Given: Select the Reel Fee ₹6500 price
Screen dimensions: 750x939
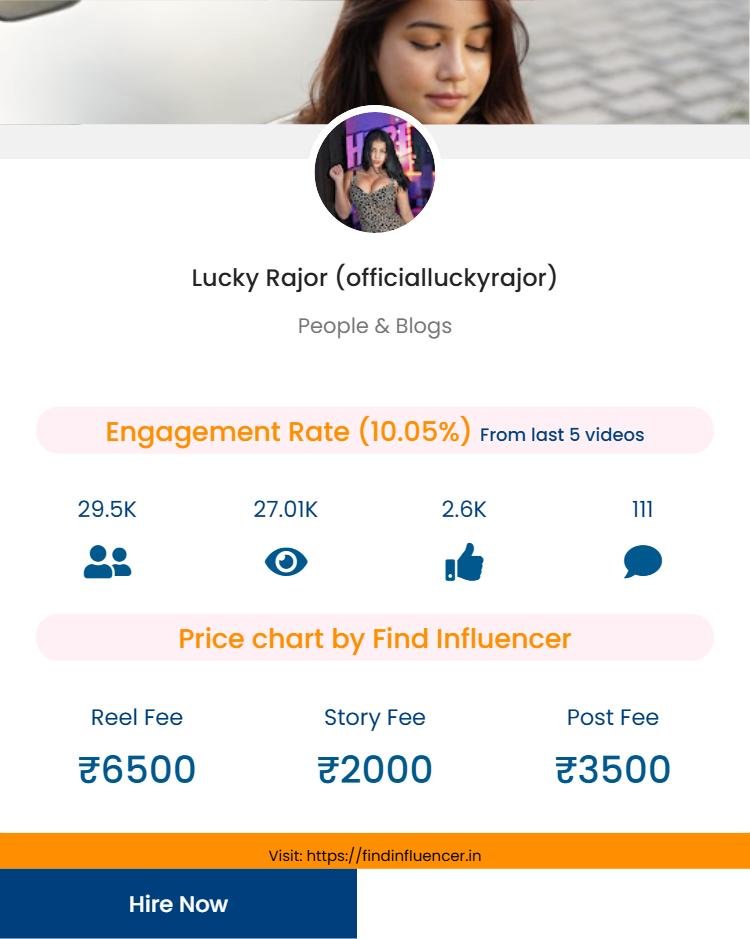Looking at the screenshot, I should click(137, 769).
